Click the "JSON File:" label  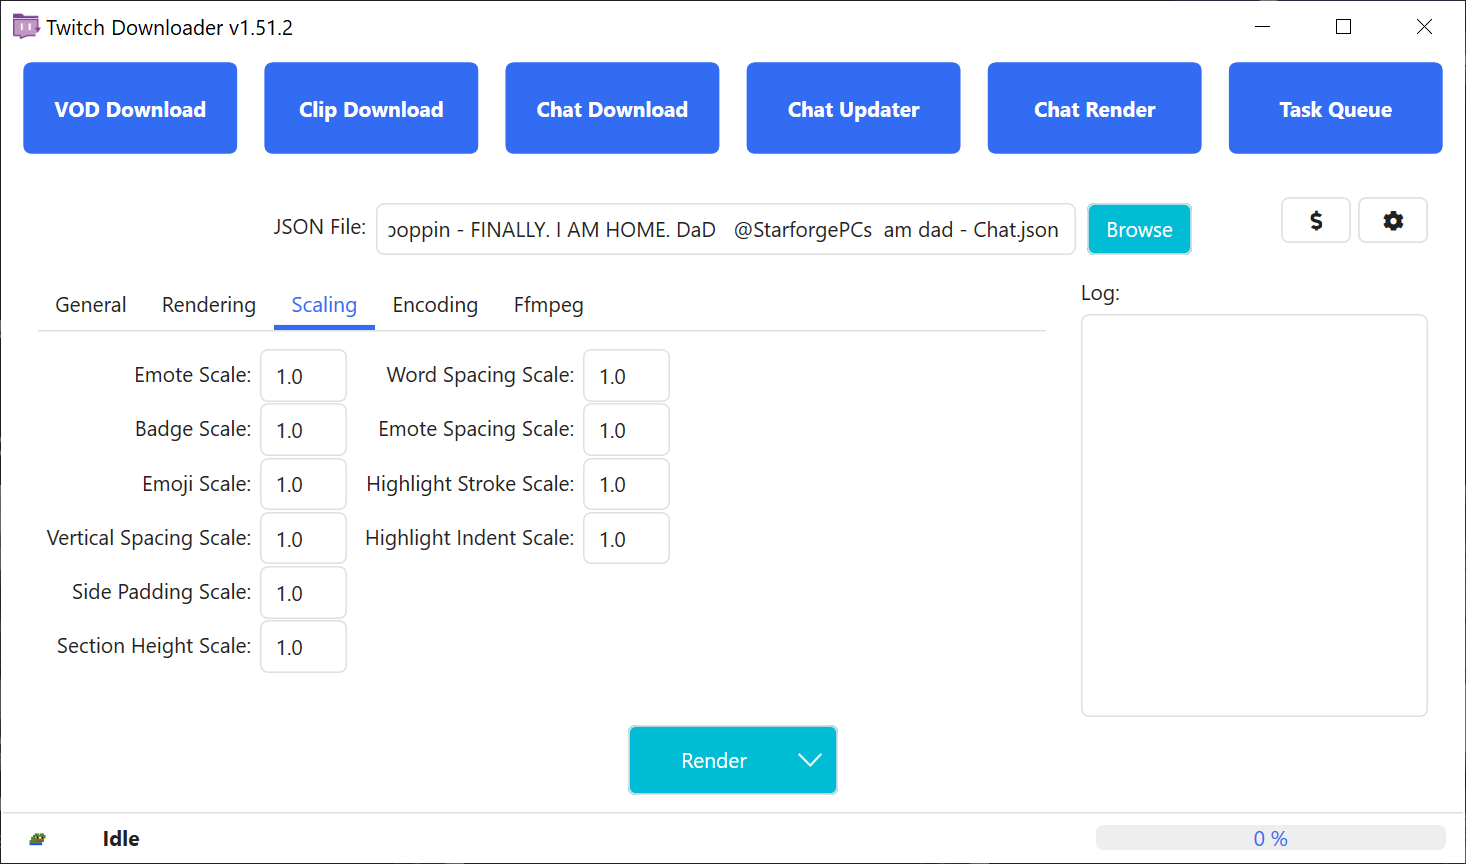coord(320,227)
